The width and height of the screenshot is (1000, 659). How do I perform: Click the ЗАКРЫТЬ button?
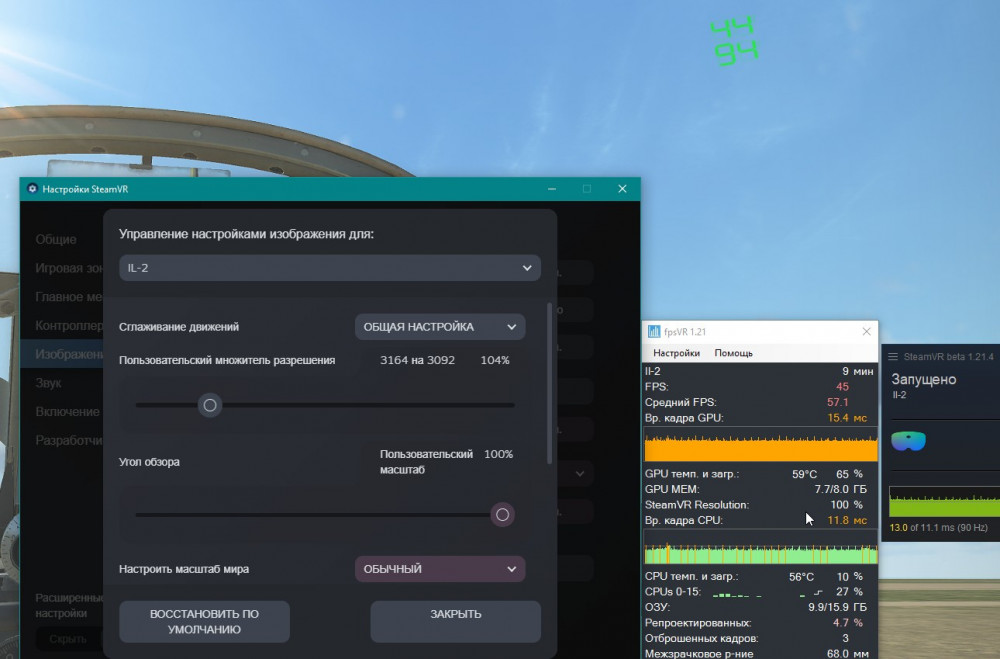455,621
